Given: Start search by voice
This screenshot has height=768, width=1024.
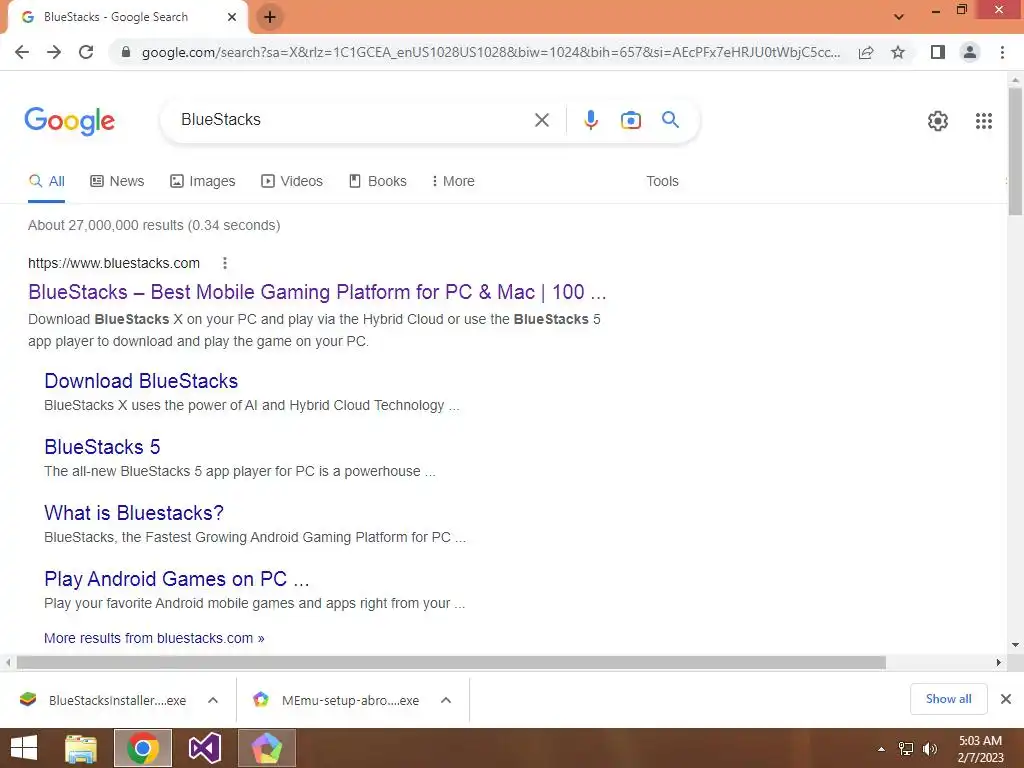Looking at the screenshot, I should (590, 120).
